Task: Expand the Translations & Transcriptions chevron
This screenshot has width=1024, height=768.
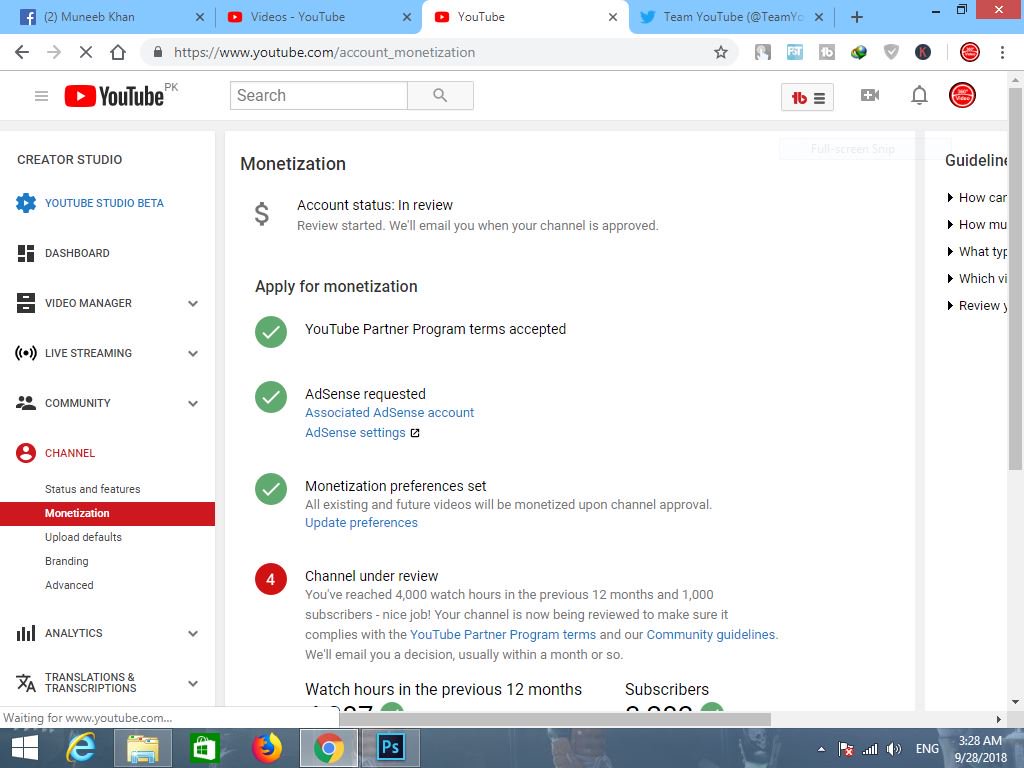Action: coord(193,683)
